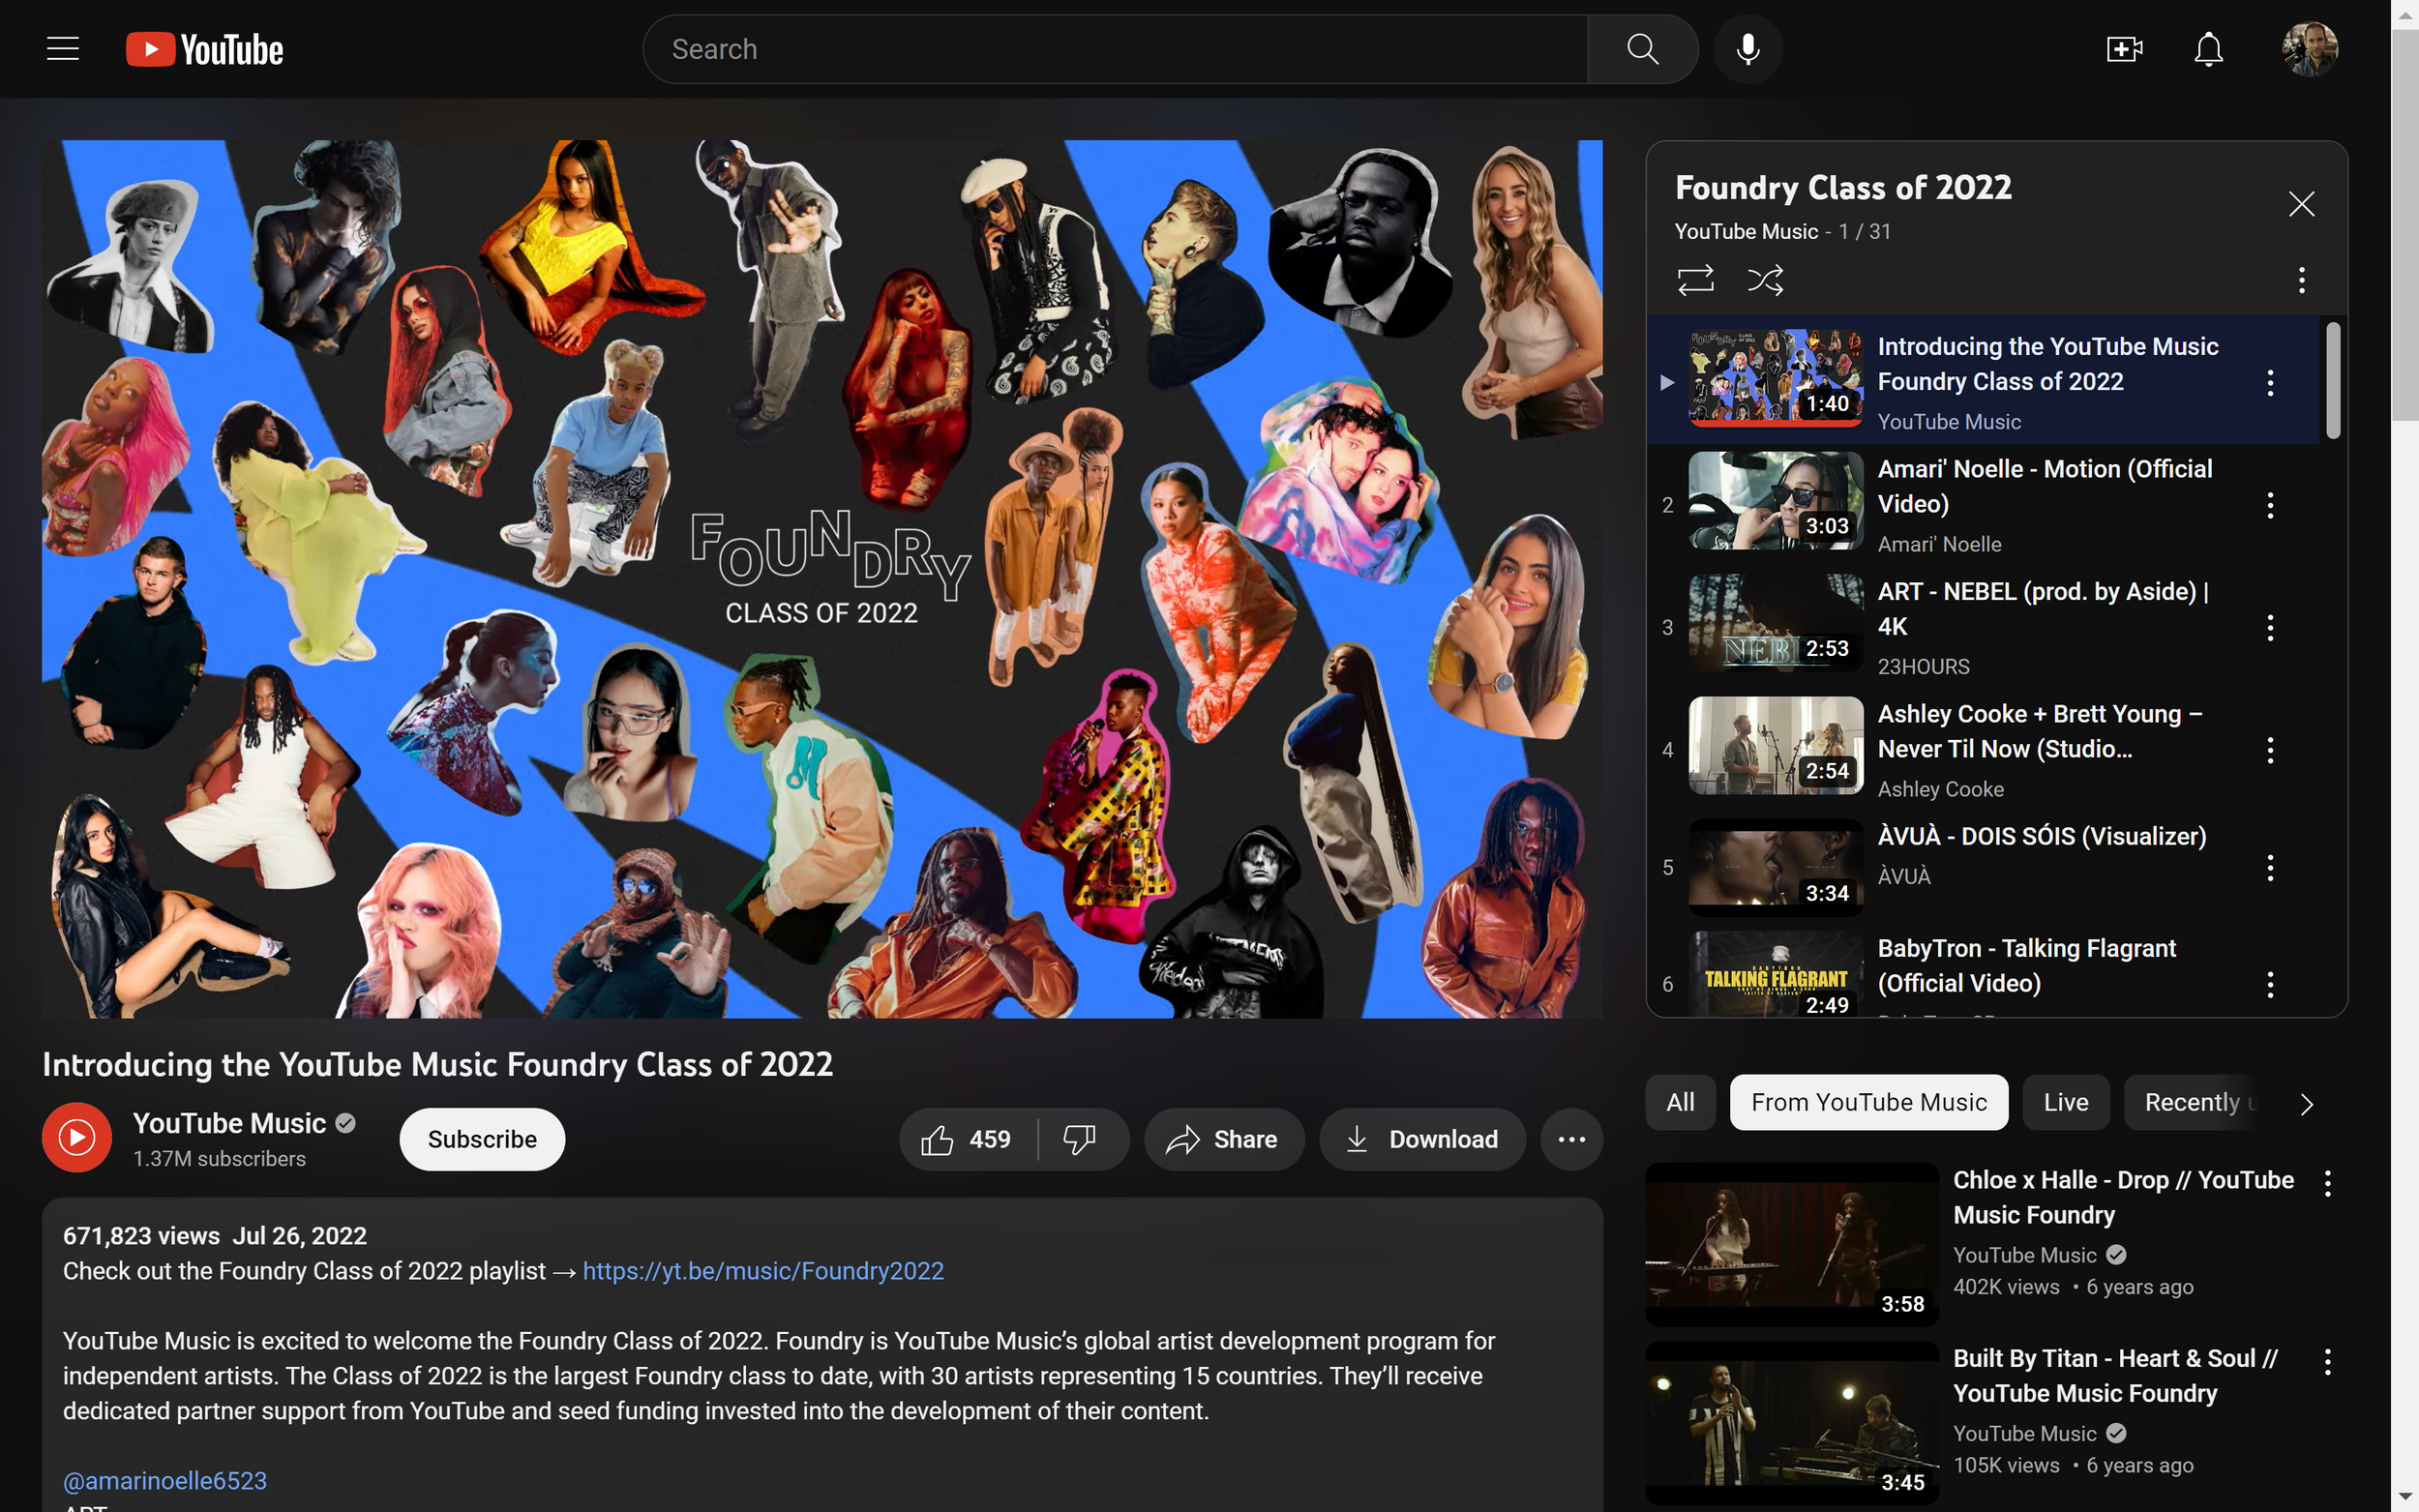Open options for Amari' Noelle - Motion video
Image resolution: width=2419 pixels, height=1512 pixels.
2270,505
